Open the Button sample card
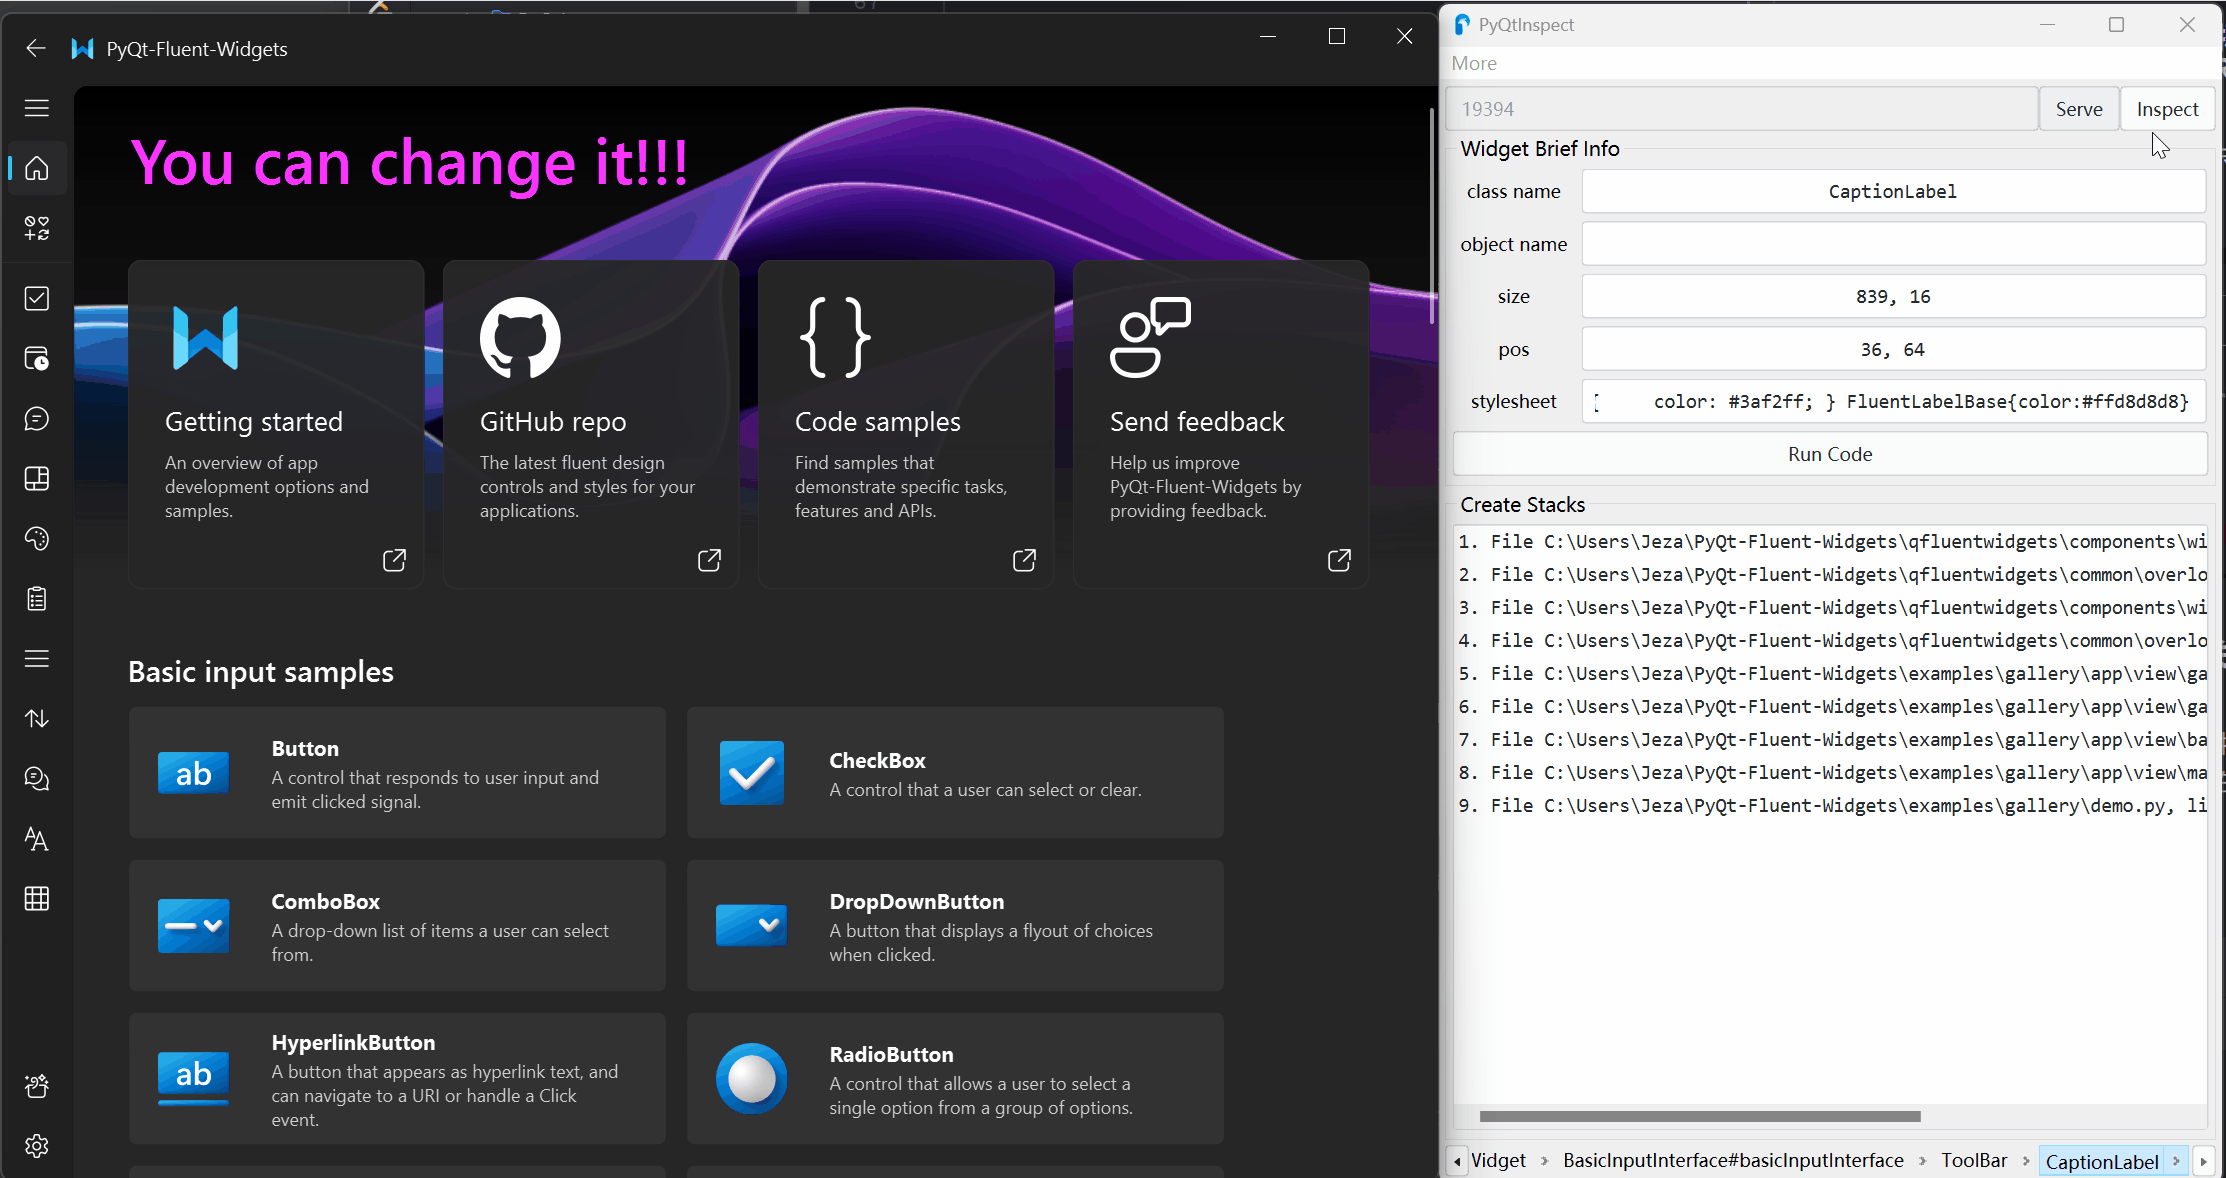2226x1178 pixels. coord(397,773)
